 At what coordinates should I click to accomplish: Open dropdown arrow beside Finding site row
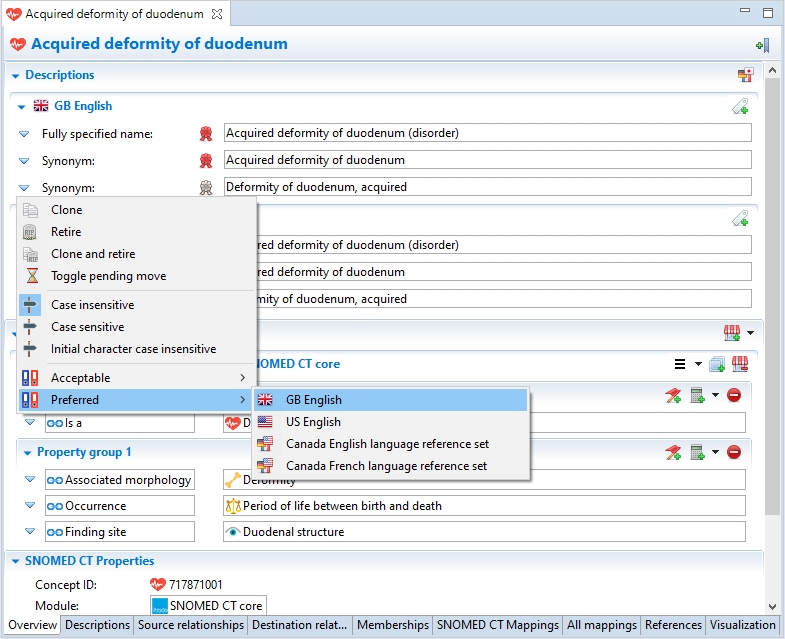tap(29, 532)
